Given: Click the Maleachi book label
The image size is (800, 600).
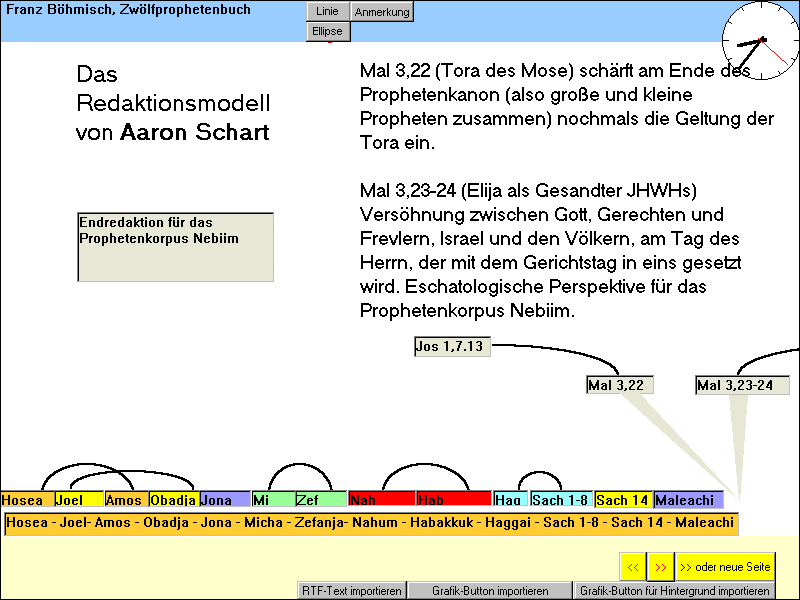Looking at the screenshot, I should coord(689,499).
